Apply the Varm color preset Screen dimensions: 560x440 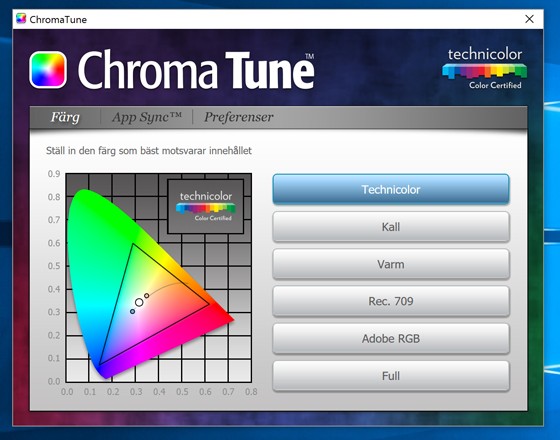pos(391,264)
